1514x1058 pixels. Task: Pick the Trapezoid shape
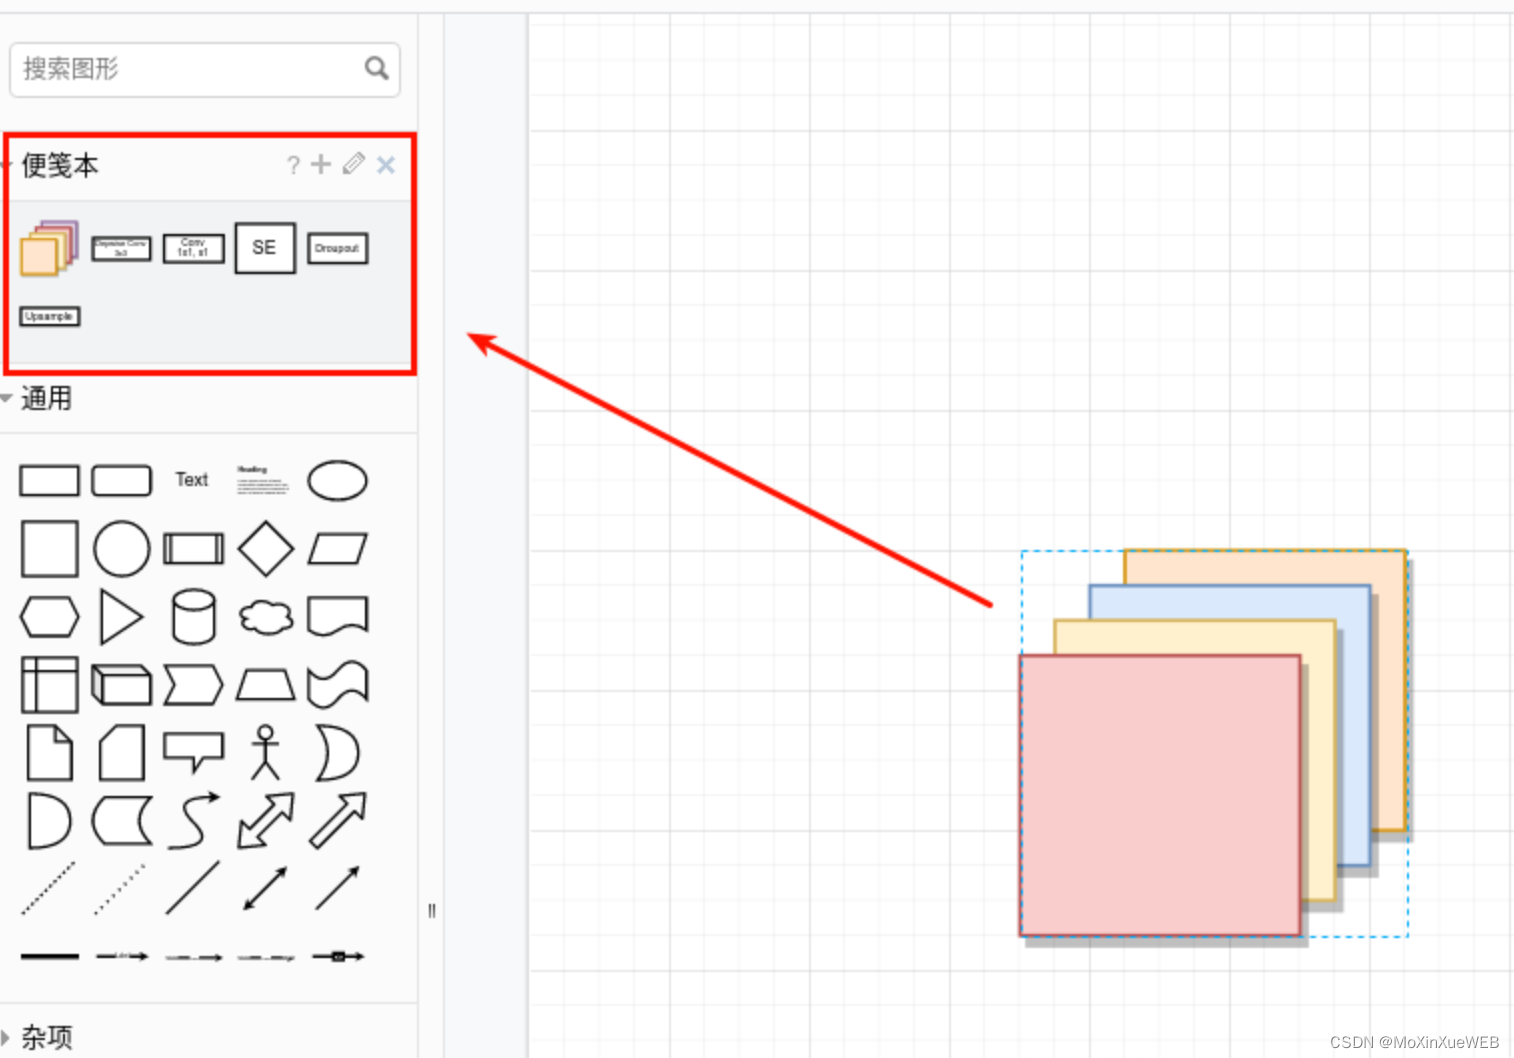click(x=265, y=685)
